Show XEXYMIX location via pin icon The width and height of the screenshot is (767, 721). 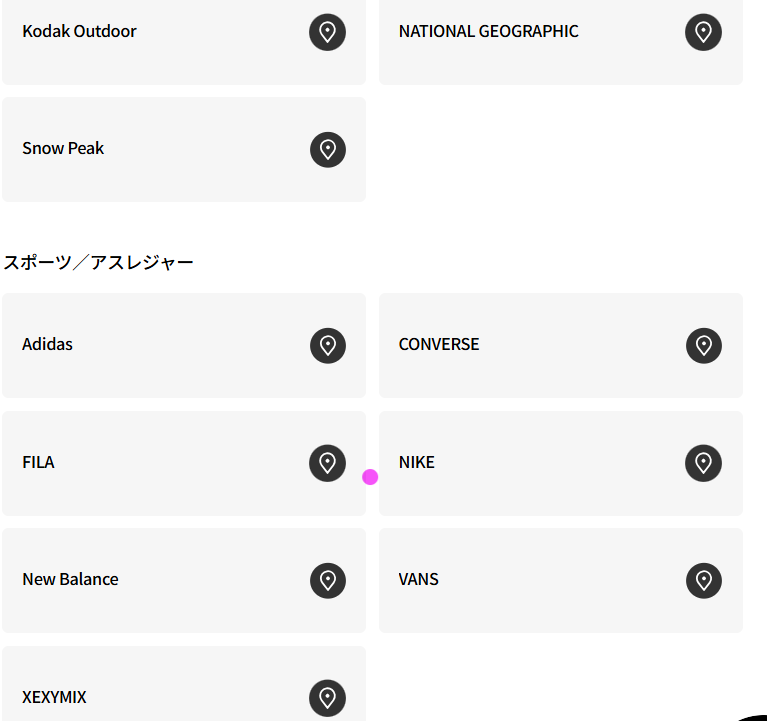point(327,698)
